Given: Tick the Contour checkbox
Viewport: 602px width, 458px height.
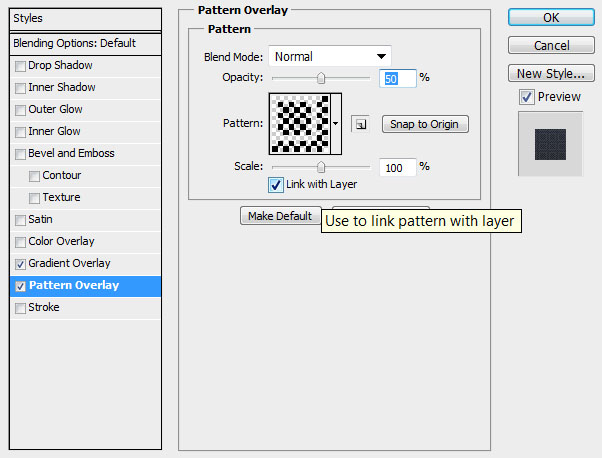Looking at the screenshot, I should tap(34, 176).
